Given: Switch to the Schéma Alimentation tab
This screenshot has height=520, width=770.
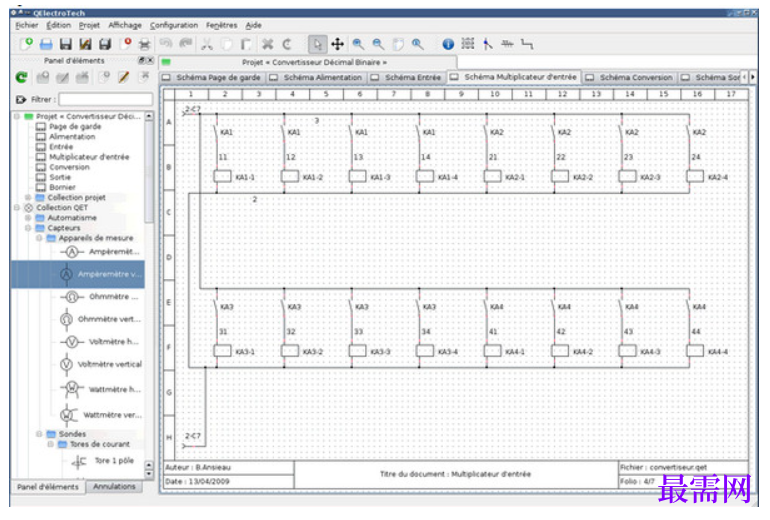Looking at the screenshot, I should (317, 78).
